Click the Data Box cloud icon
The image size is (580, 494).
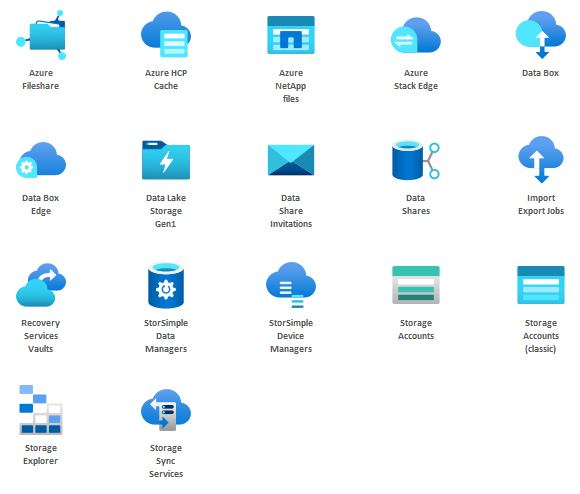pos(541,35)
